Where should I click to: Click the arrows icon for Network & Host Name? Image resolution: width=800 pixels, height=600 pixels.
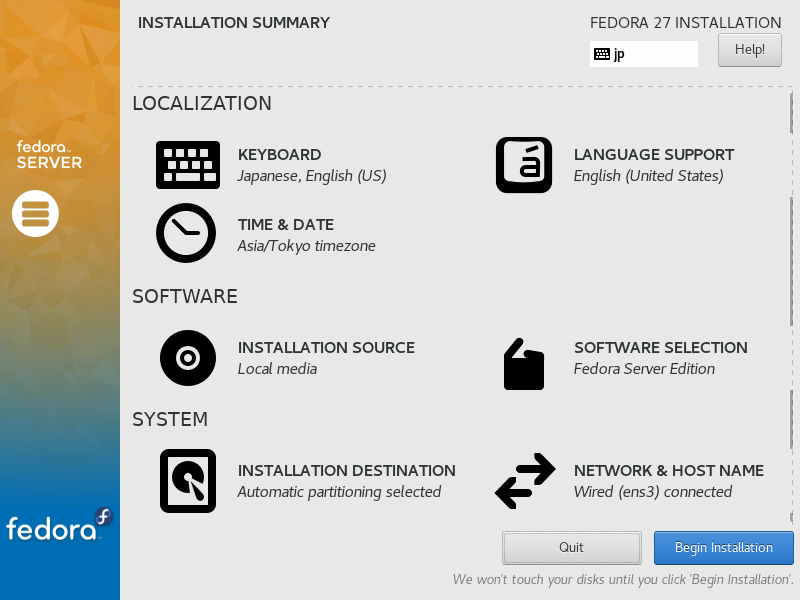[525, 481]
